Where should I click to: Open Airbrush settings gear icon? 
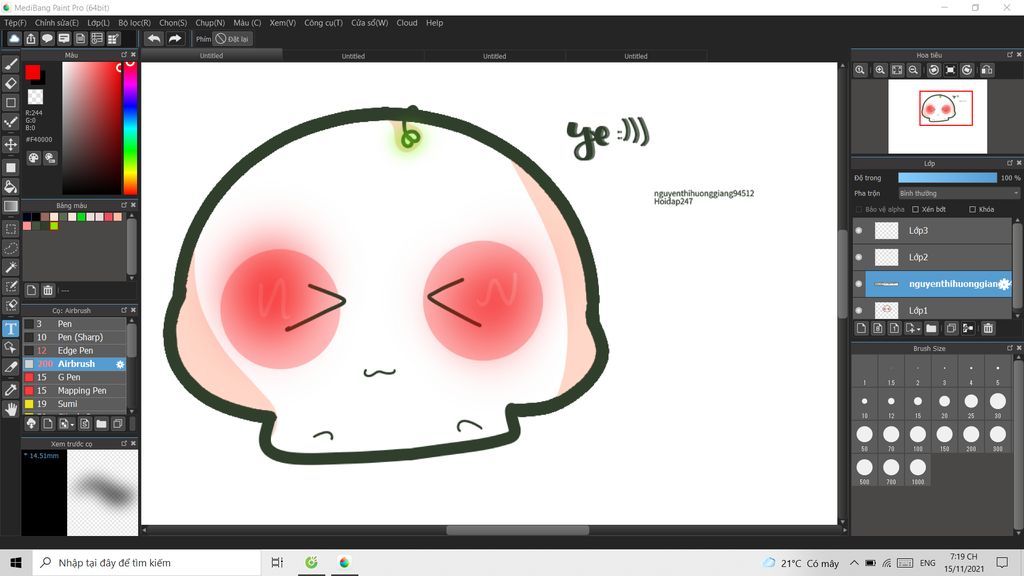(120, 364)
